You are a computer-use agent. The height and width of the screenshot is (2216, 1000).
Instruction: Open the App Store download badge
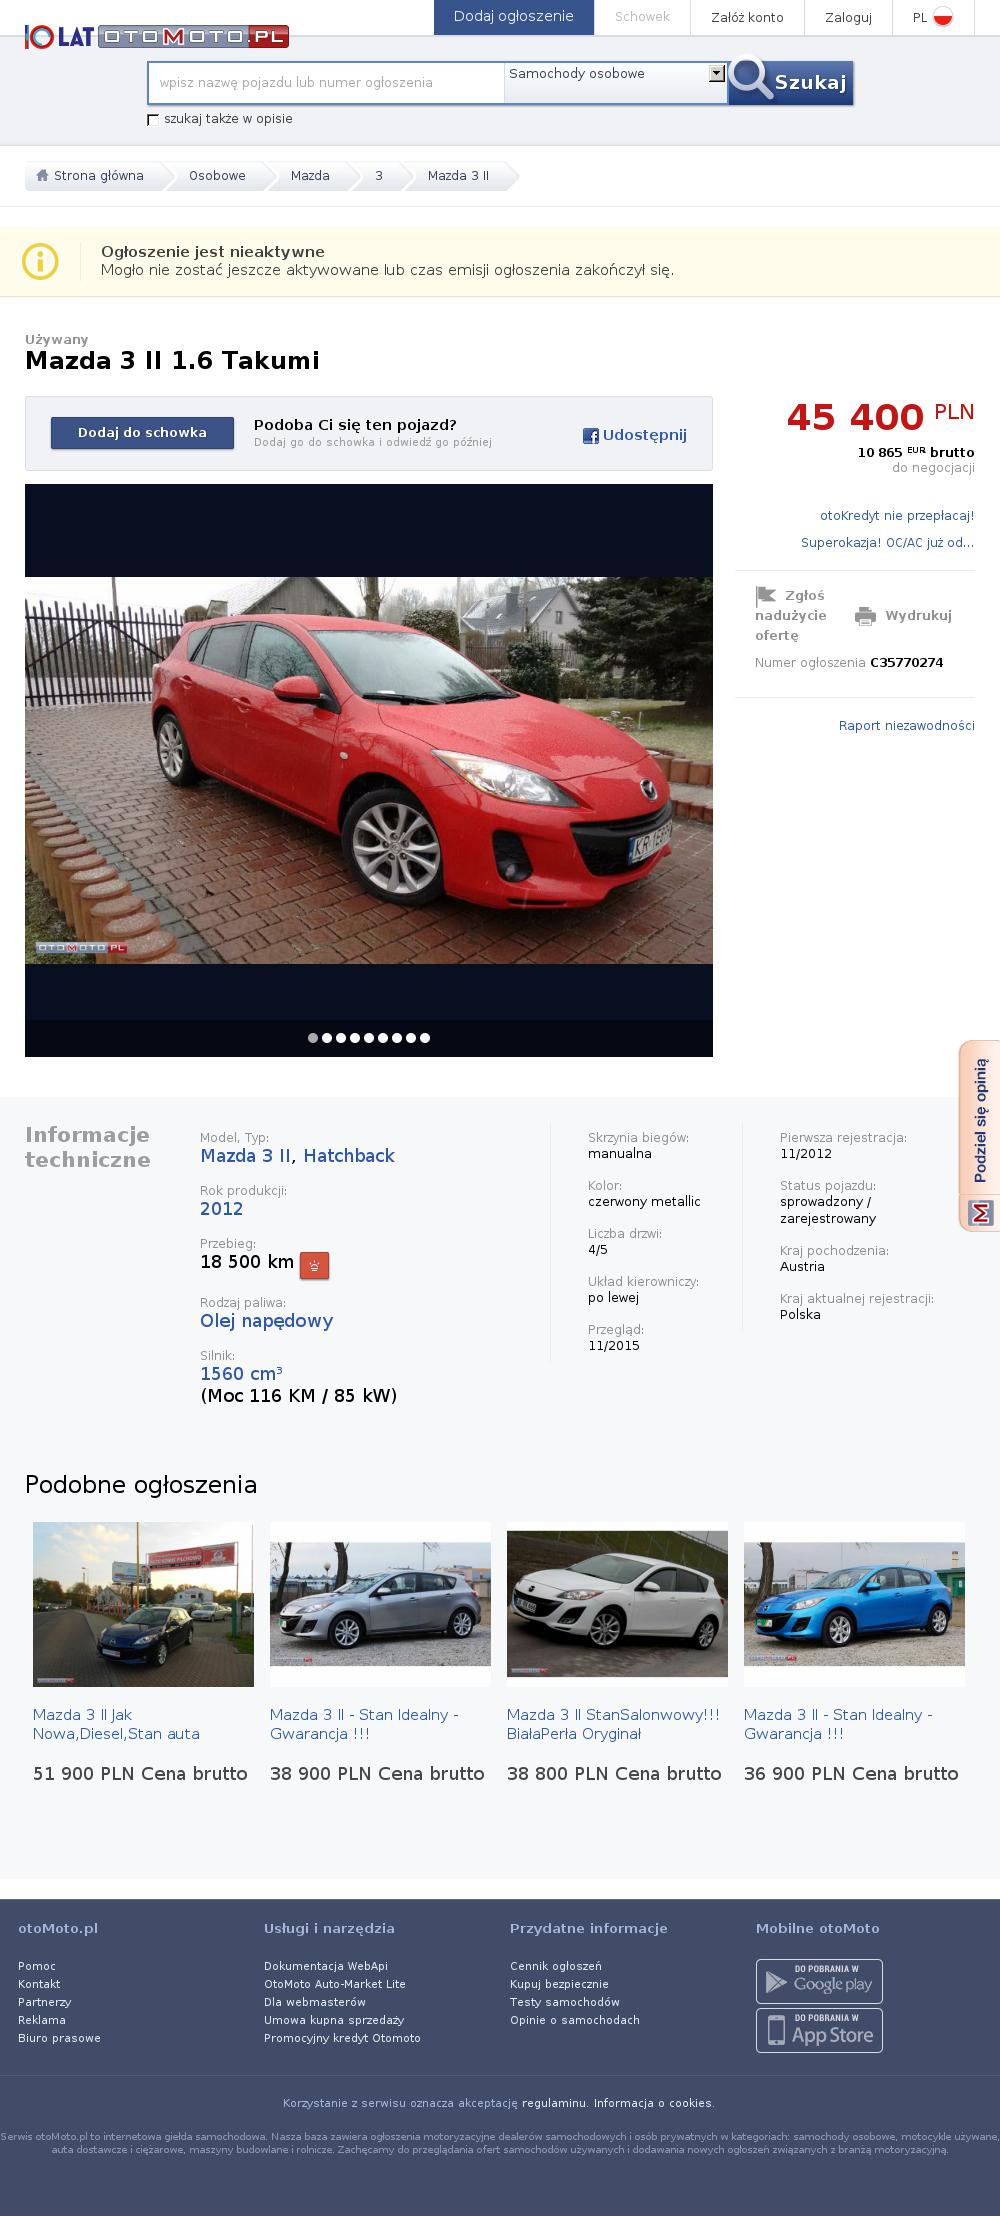pos(819,2030)
